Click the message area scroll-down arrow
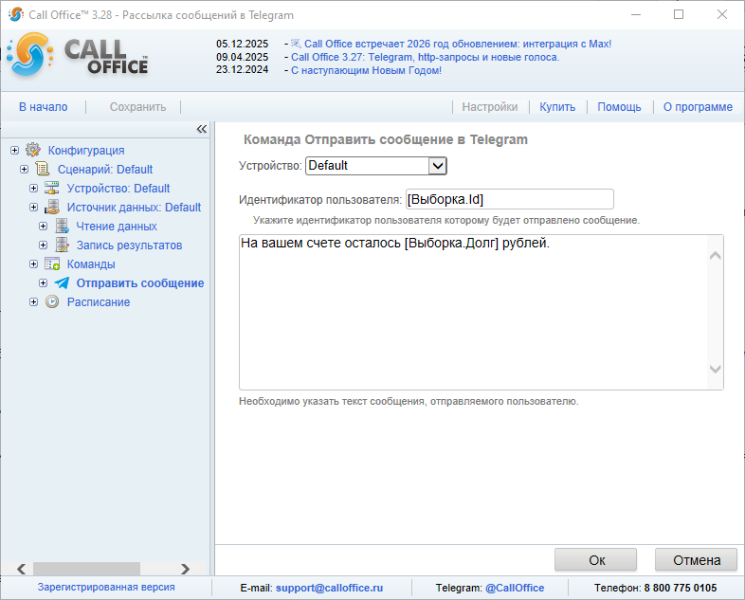This screenshot has width=745, height=600. coord(715,369)
